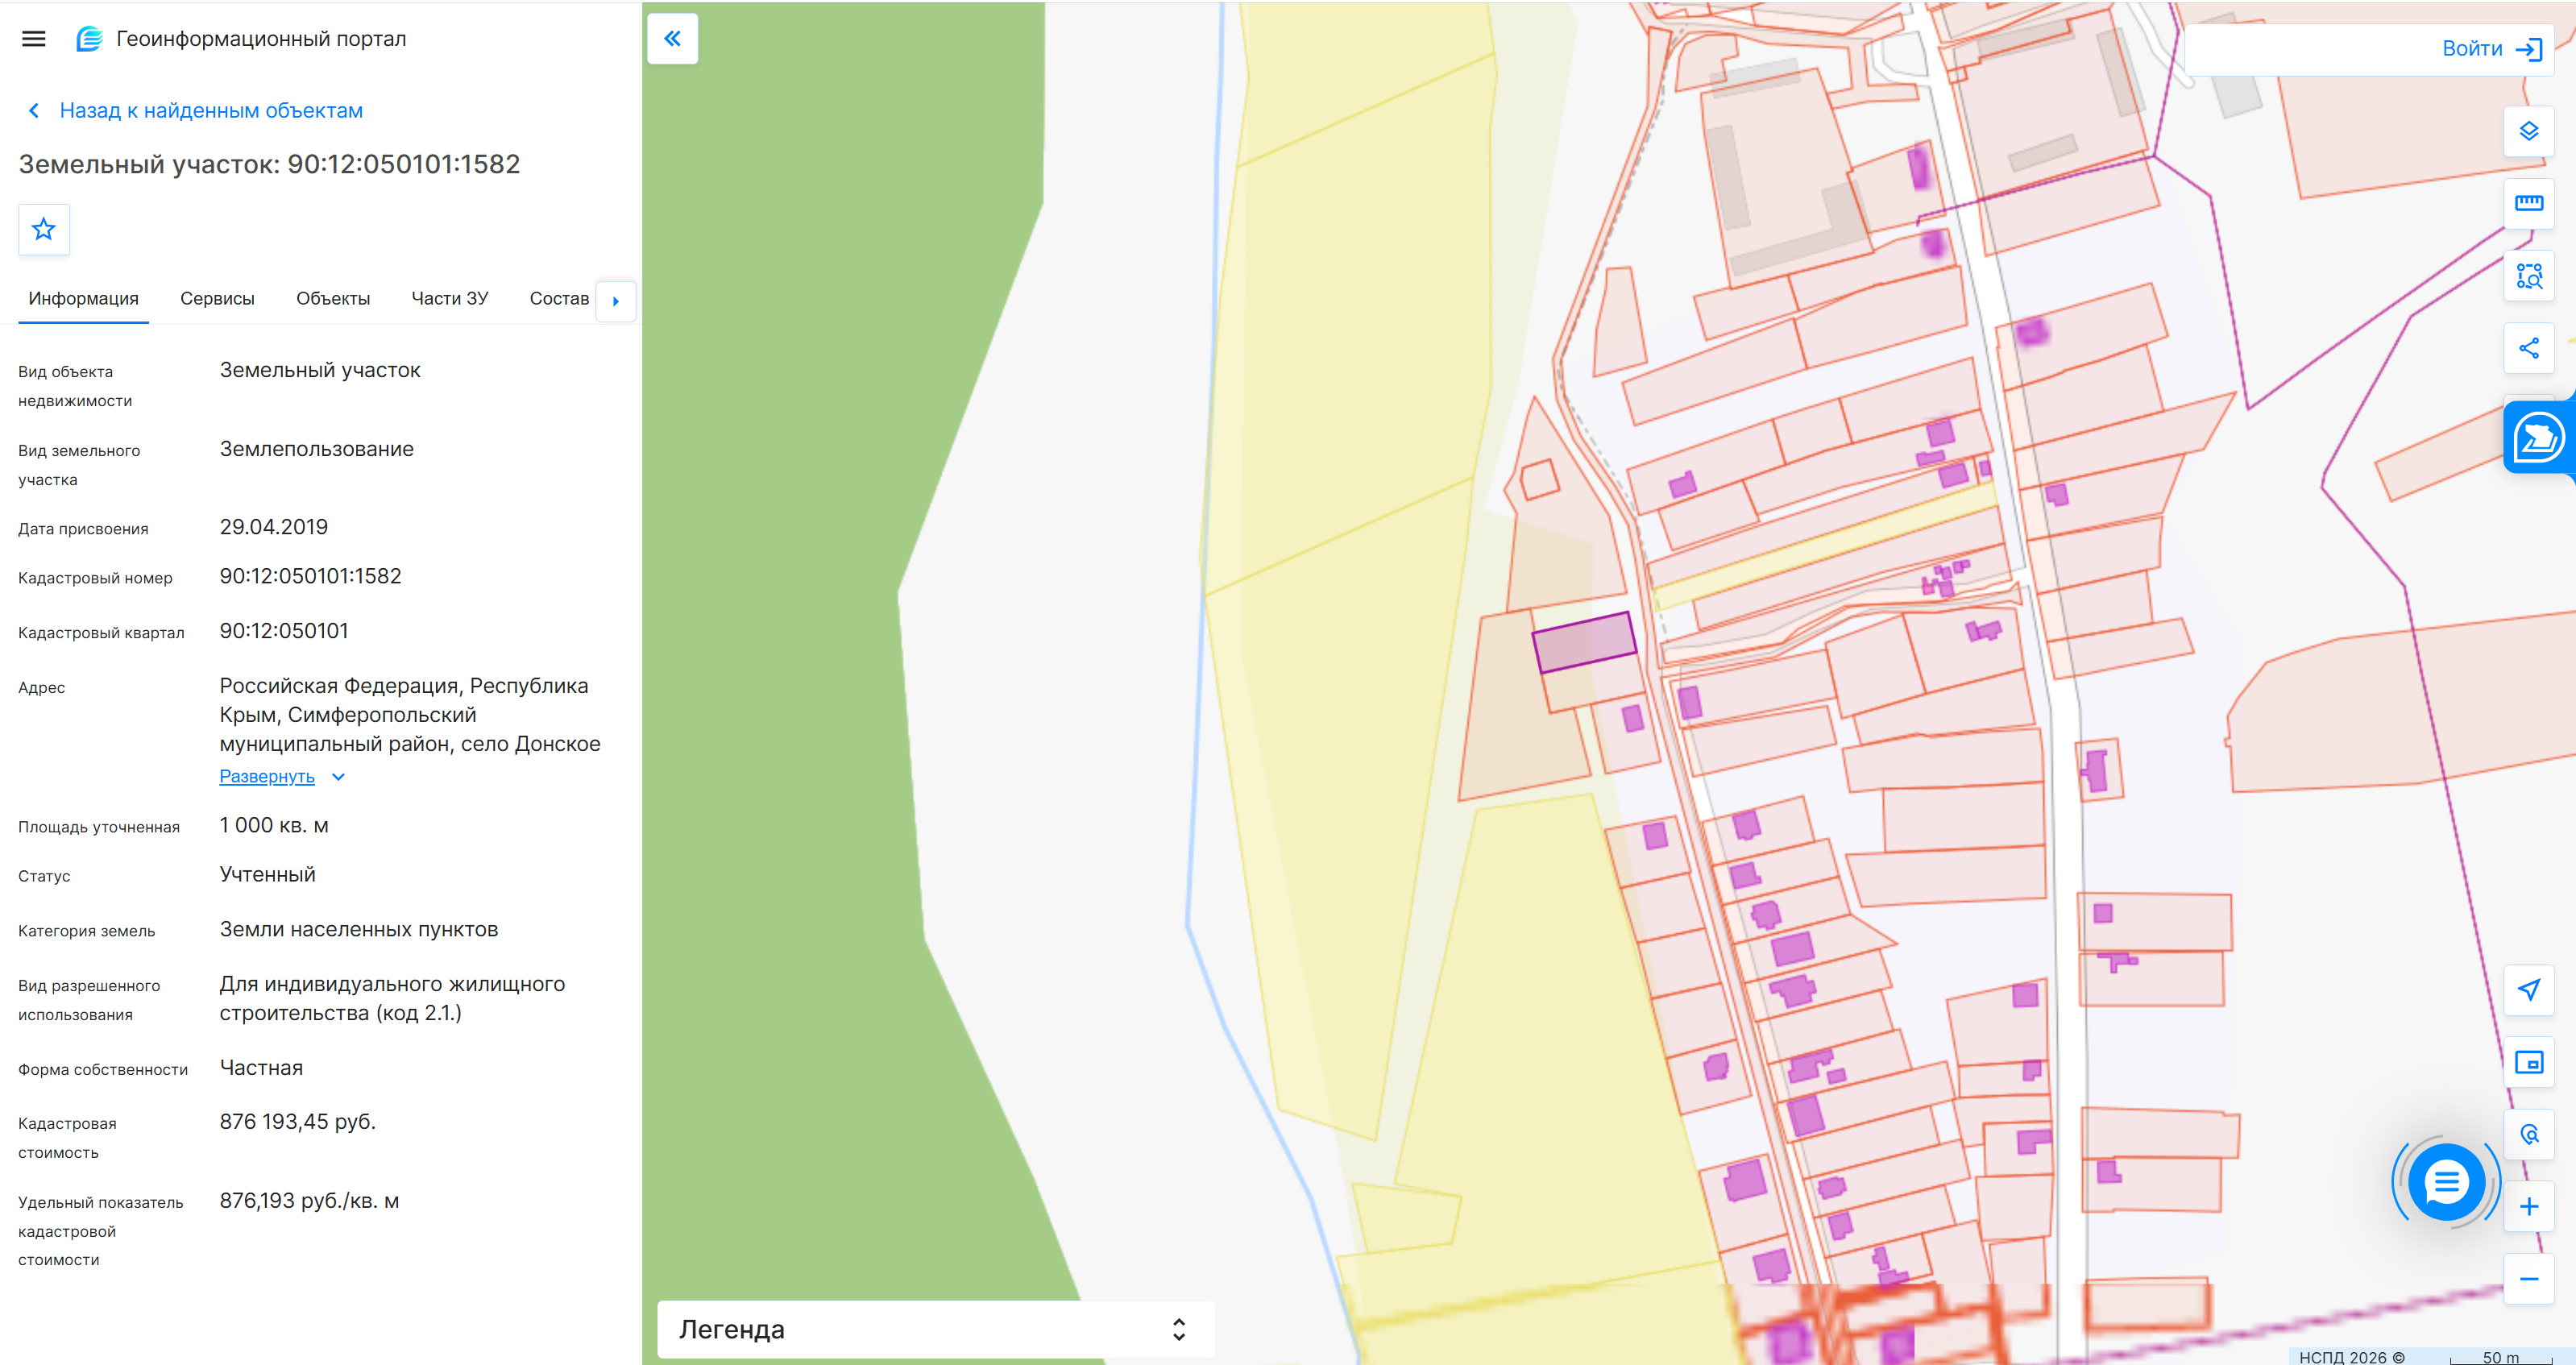Click the 876,193 руб./кв. м unit value

pyautogui.click(x=310, y=1202)
